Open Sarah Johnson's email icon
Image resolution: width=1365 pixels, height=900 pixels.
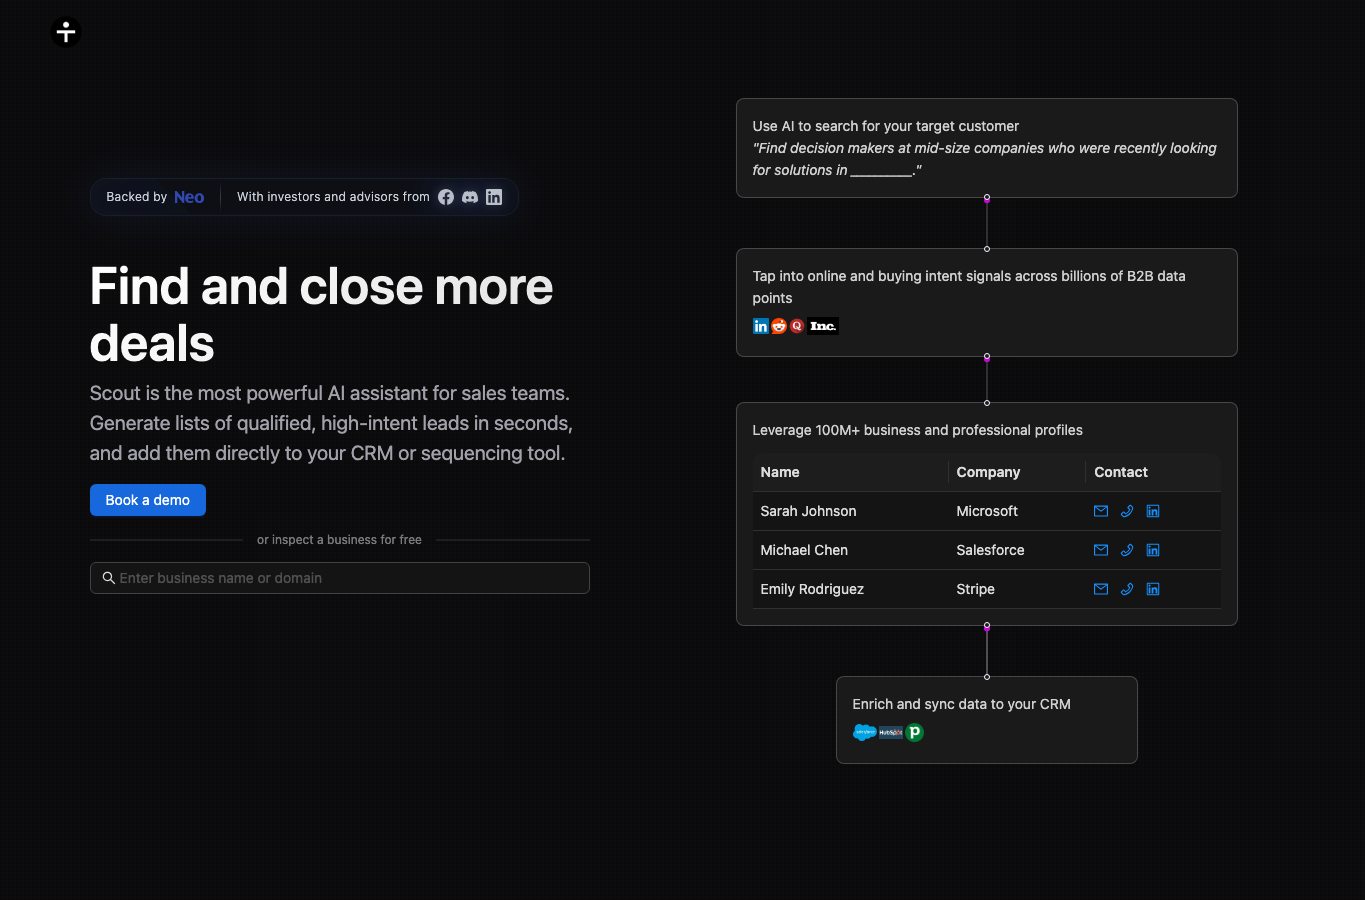(x=1101, y=511)
